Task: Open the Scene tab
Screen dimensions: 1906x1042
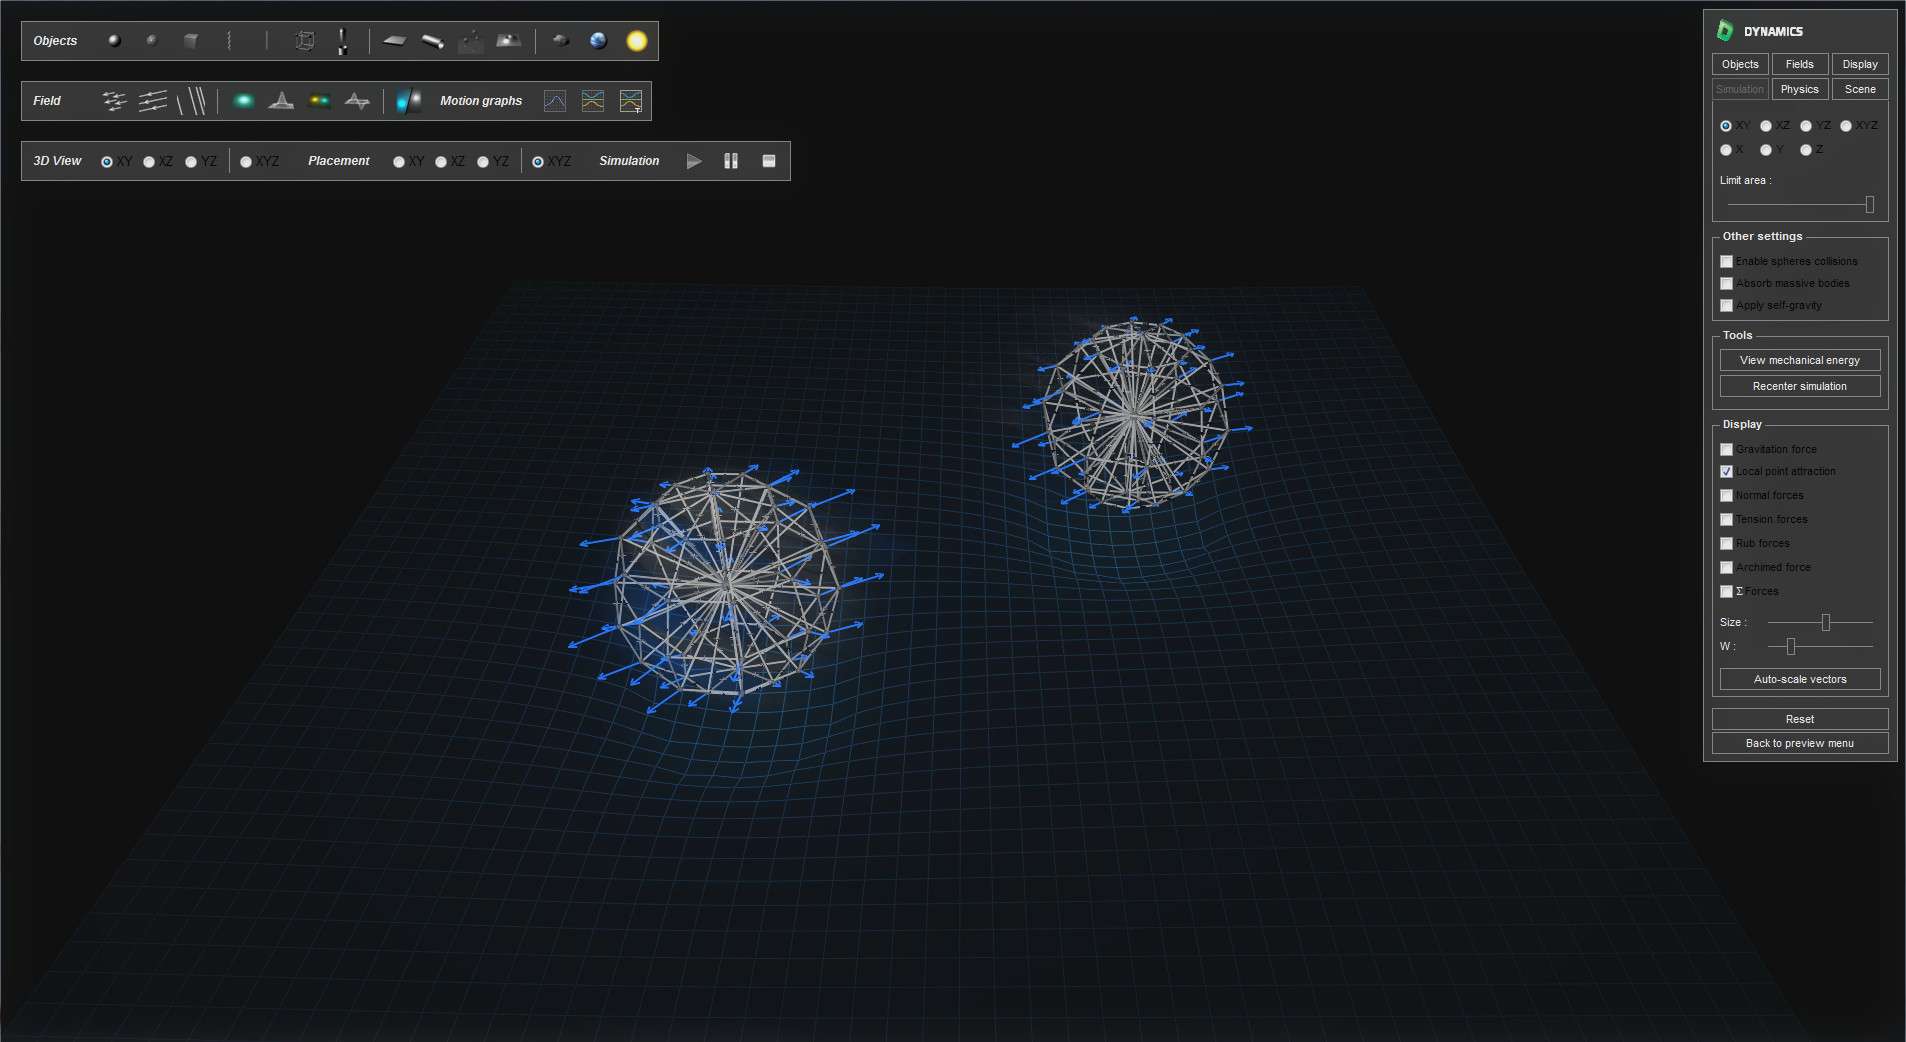Action: [1860, 88]
